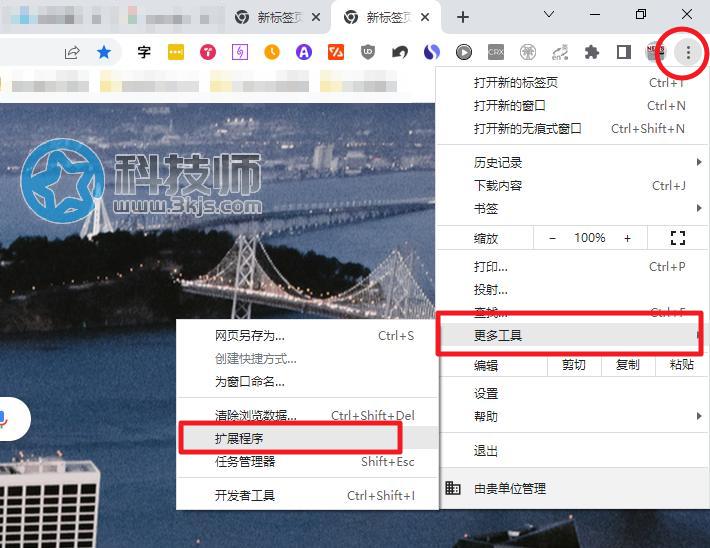Image resolution: width=710 pixels, height=548 pixels.
Task: Click the 100% zoom level value
Action: [590, 238]
